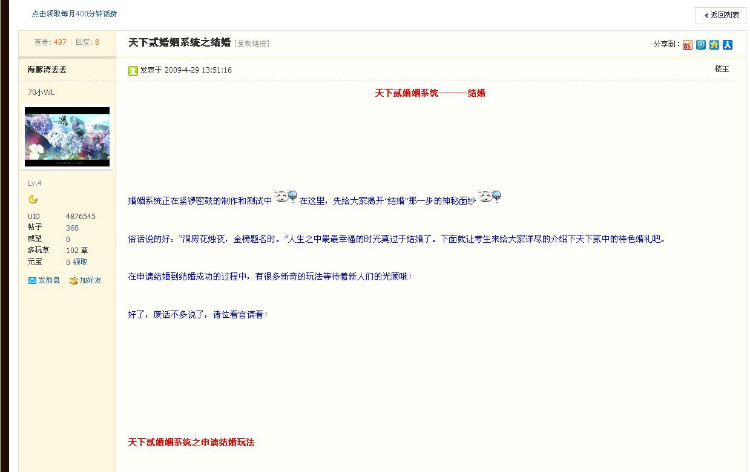
Task: Open the poster's avatar image
Action: pos(67,137)
